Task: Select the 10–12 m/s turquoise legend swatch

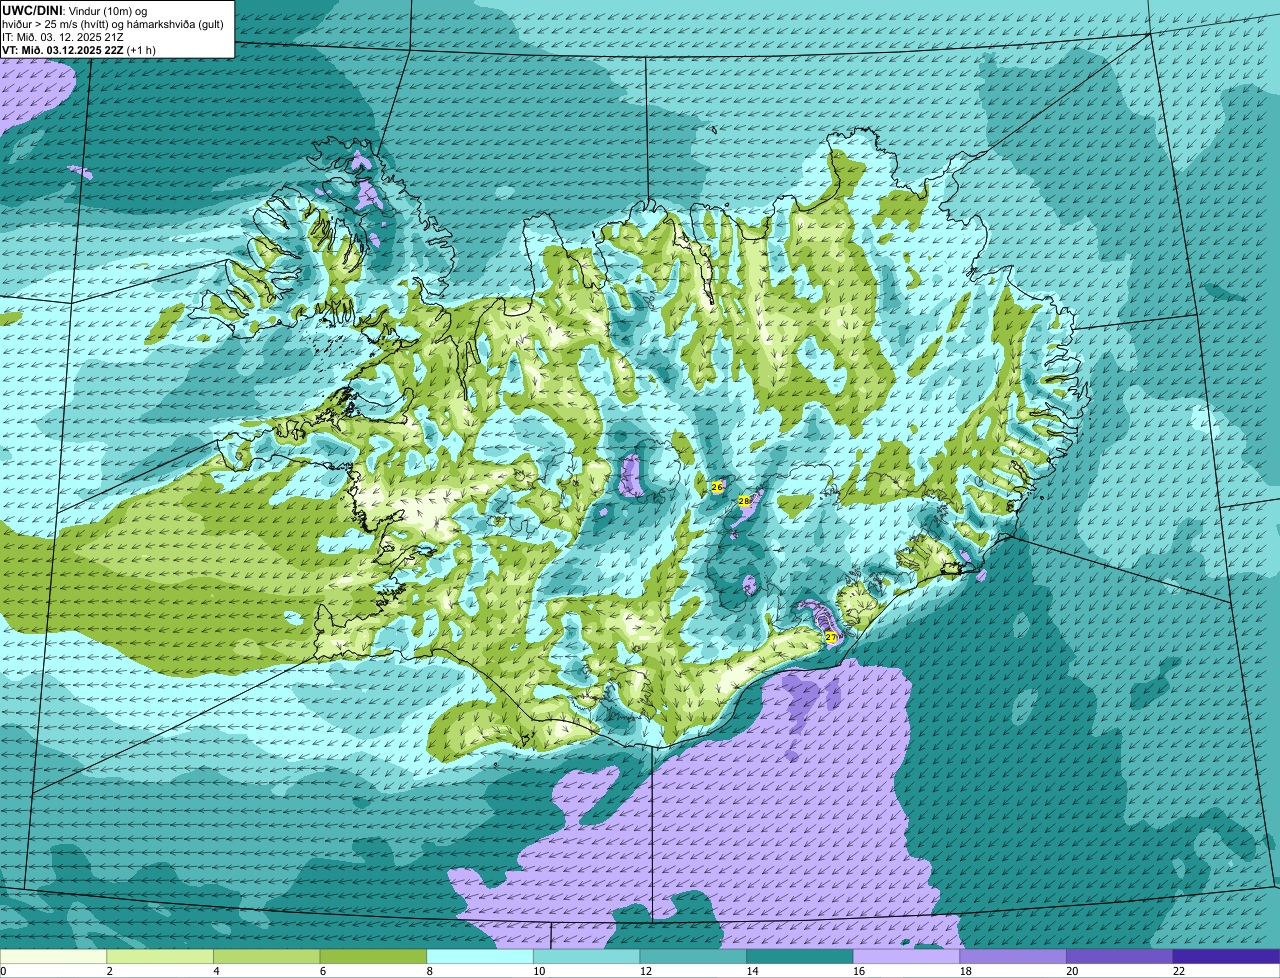Action: pos(587,957)
